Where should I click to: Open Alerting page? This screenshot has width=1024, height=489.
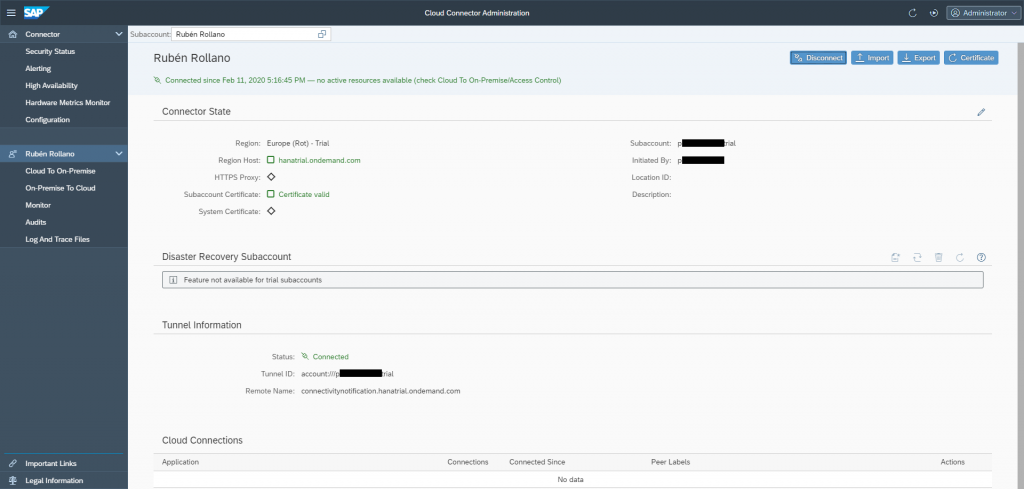[38, 69]
